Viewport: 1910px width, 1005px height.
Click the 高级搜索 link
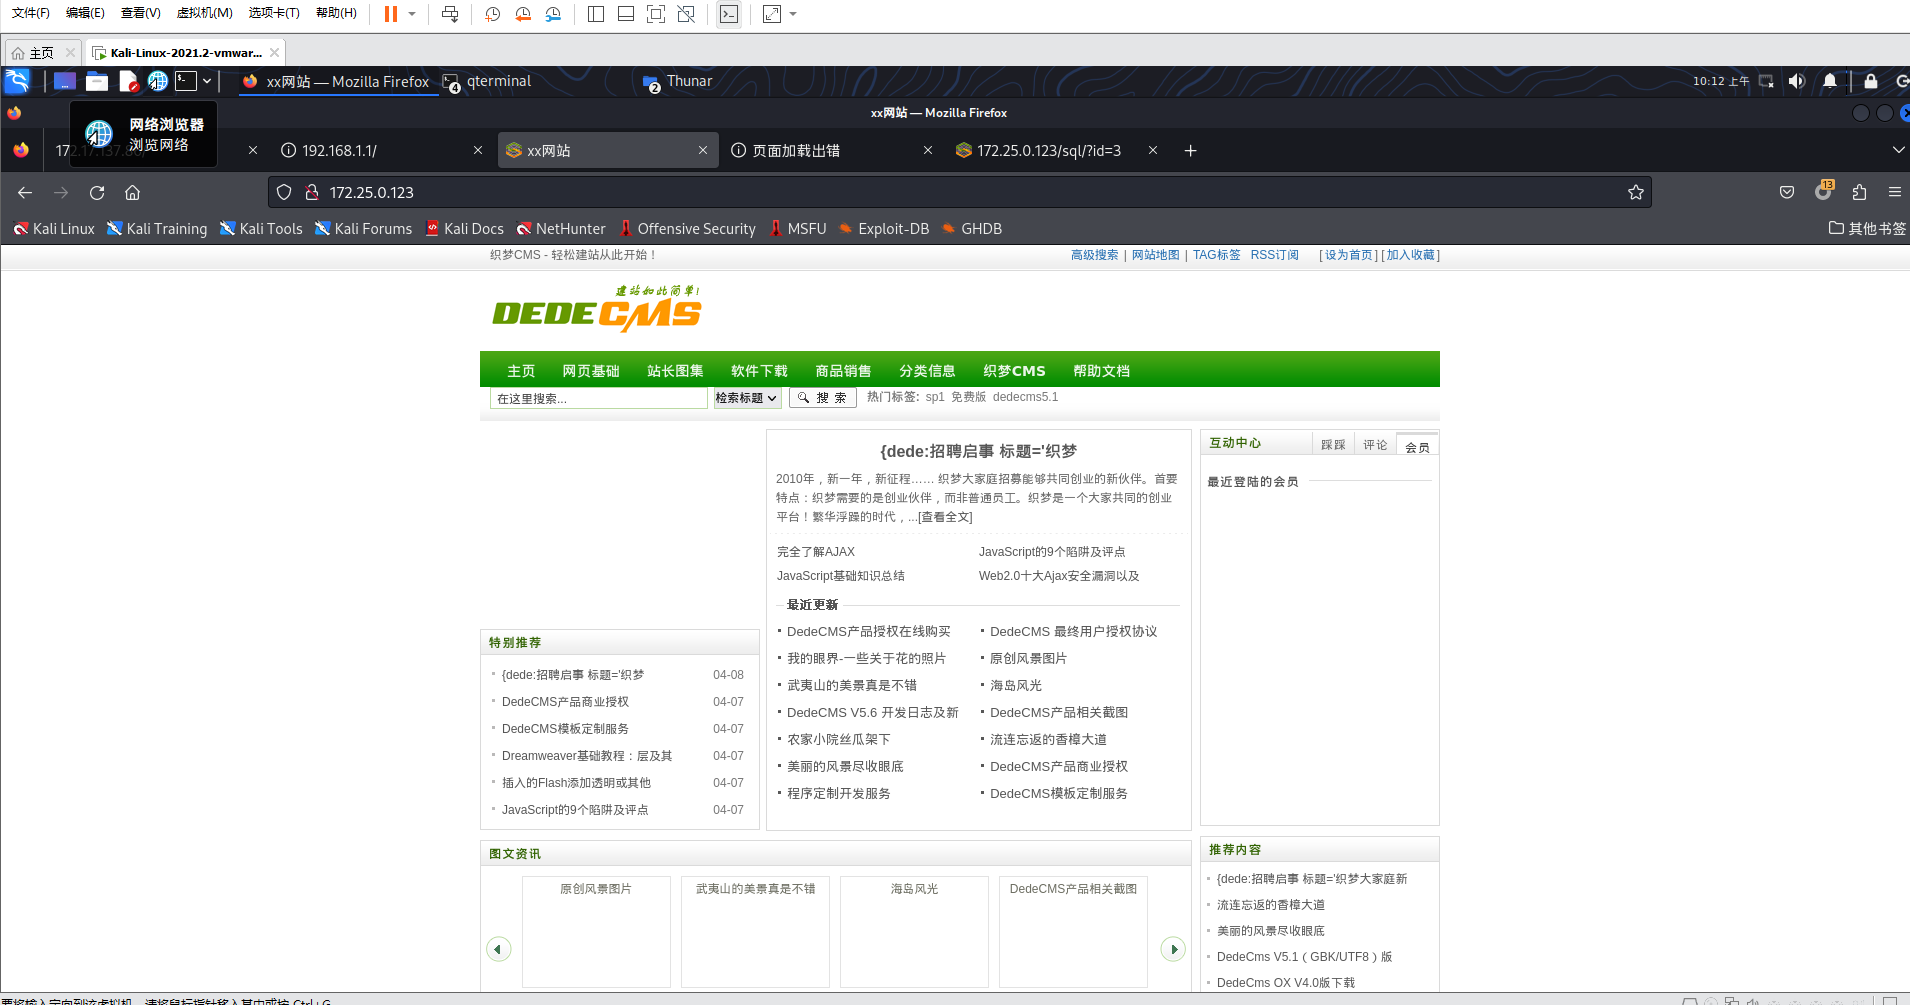point(1094,255)
